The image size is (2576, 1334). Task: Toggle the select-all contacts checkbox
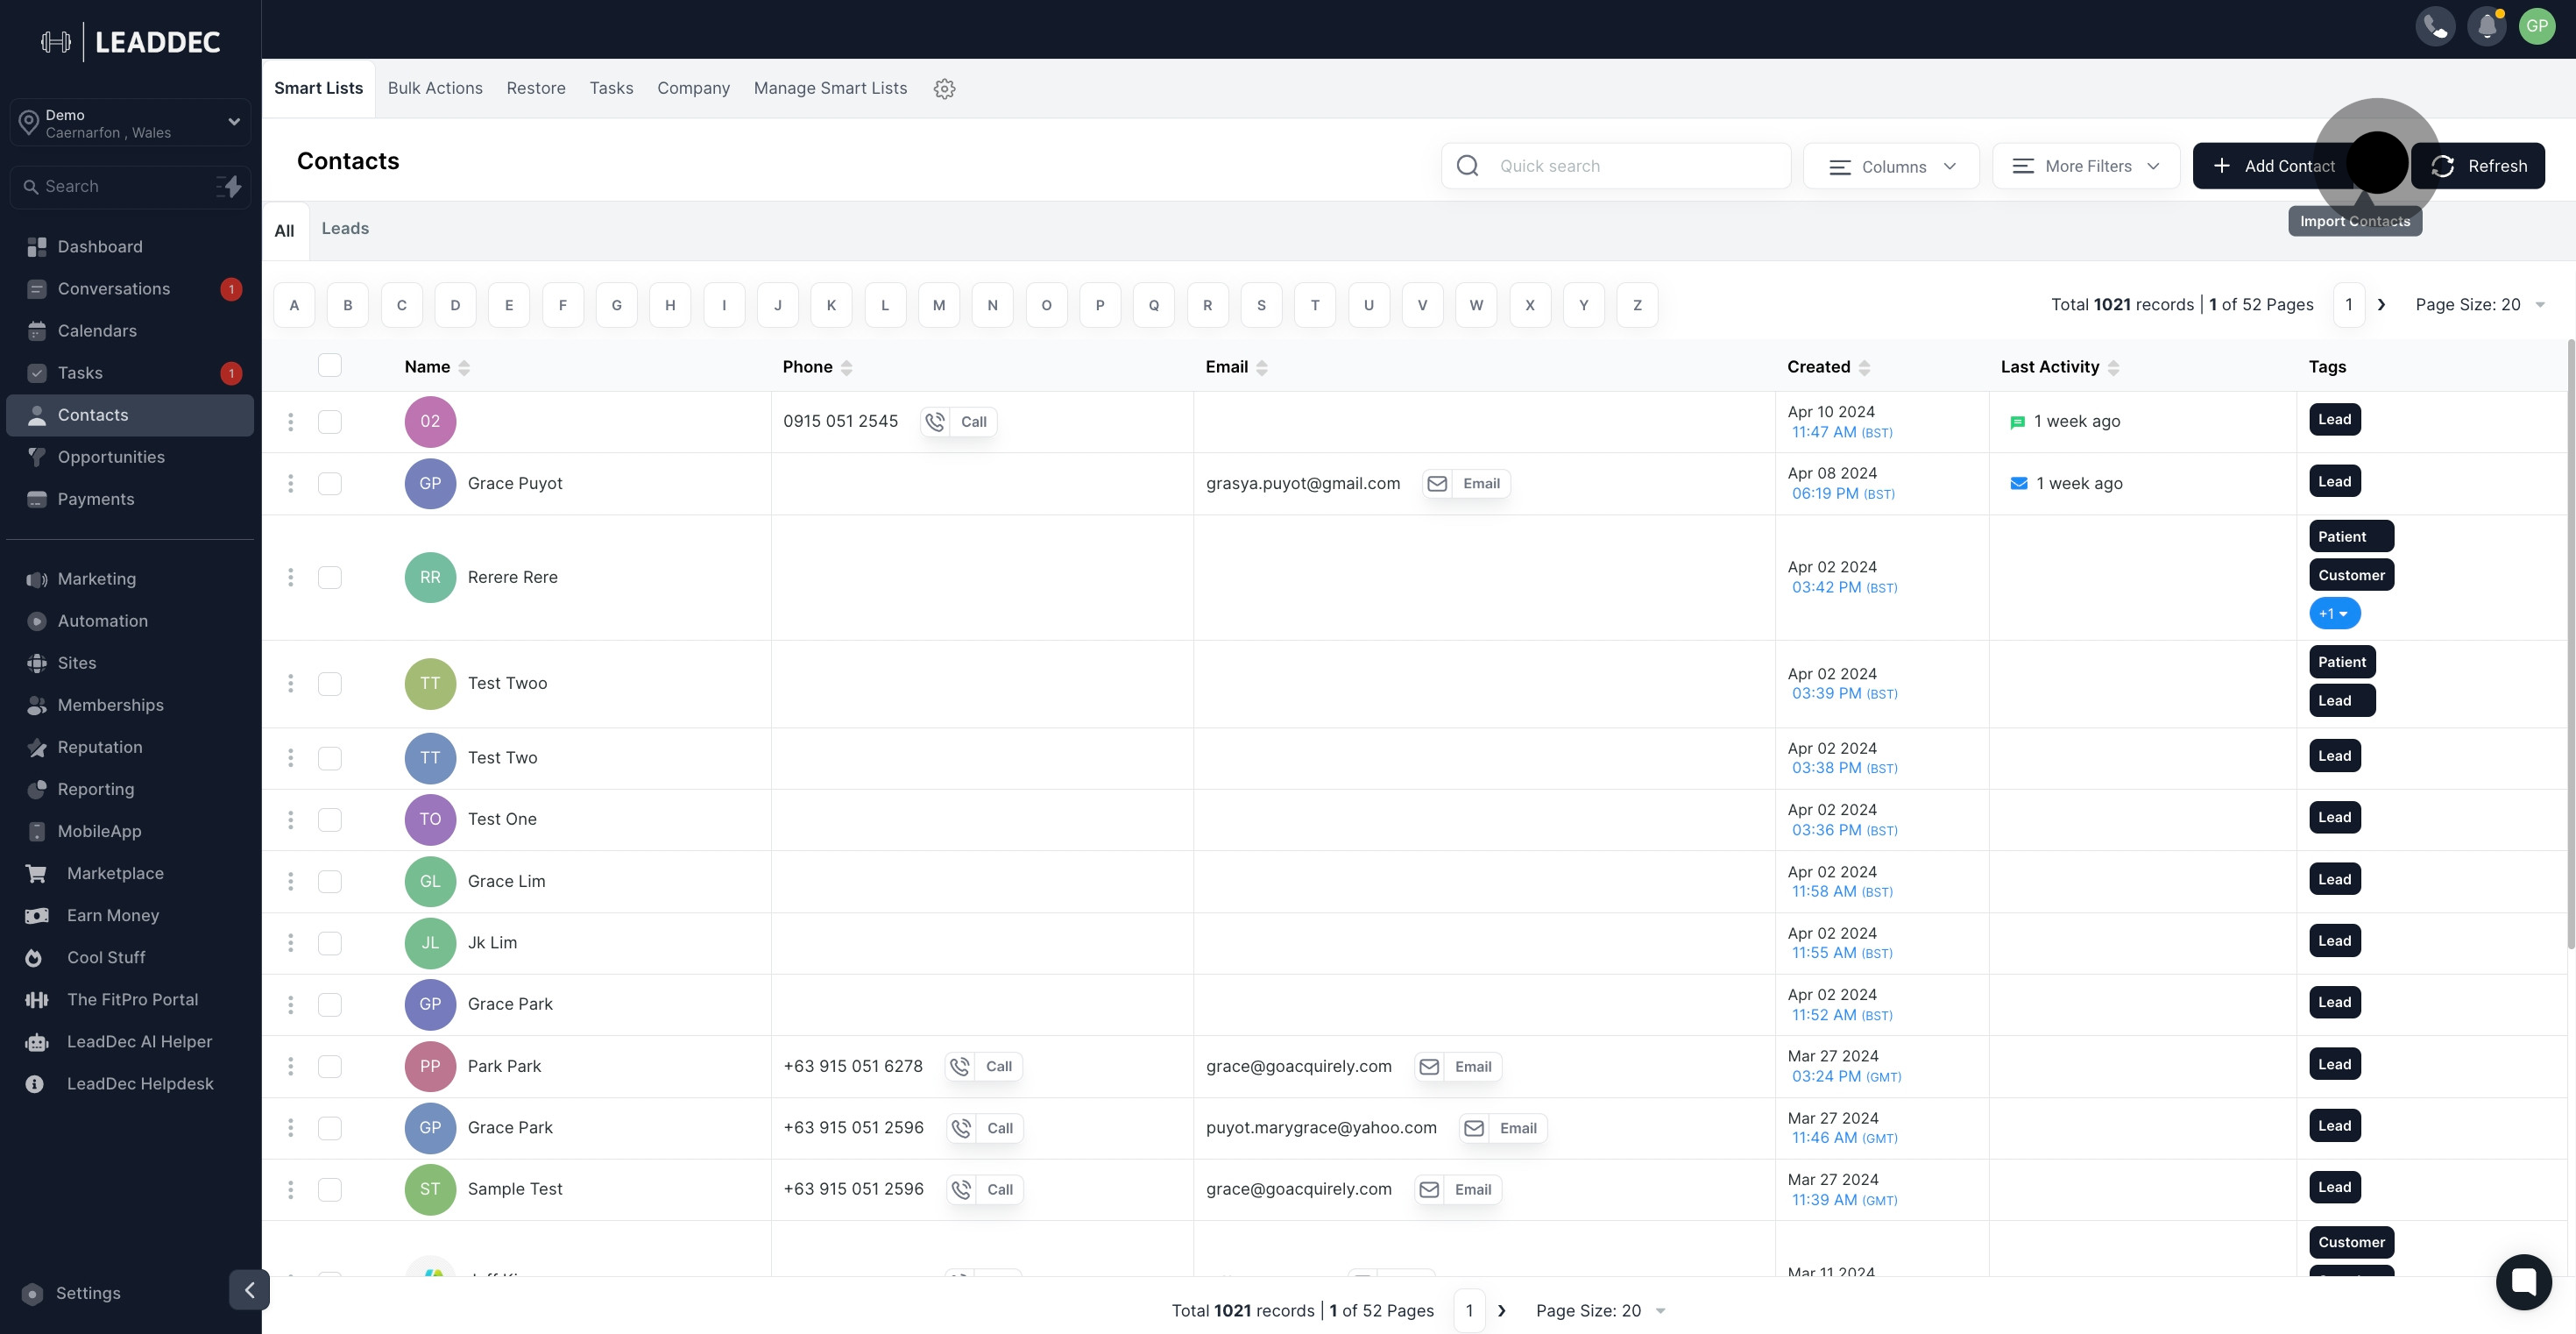(x=330, y=365)
